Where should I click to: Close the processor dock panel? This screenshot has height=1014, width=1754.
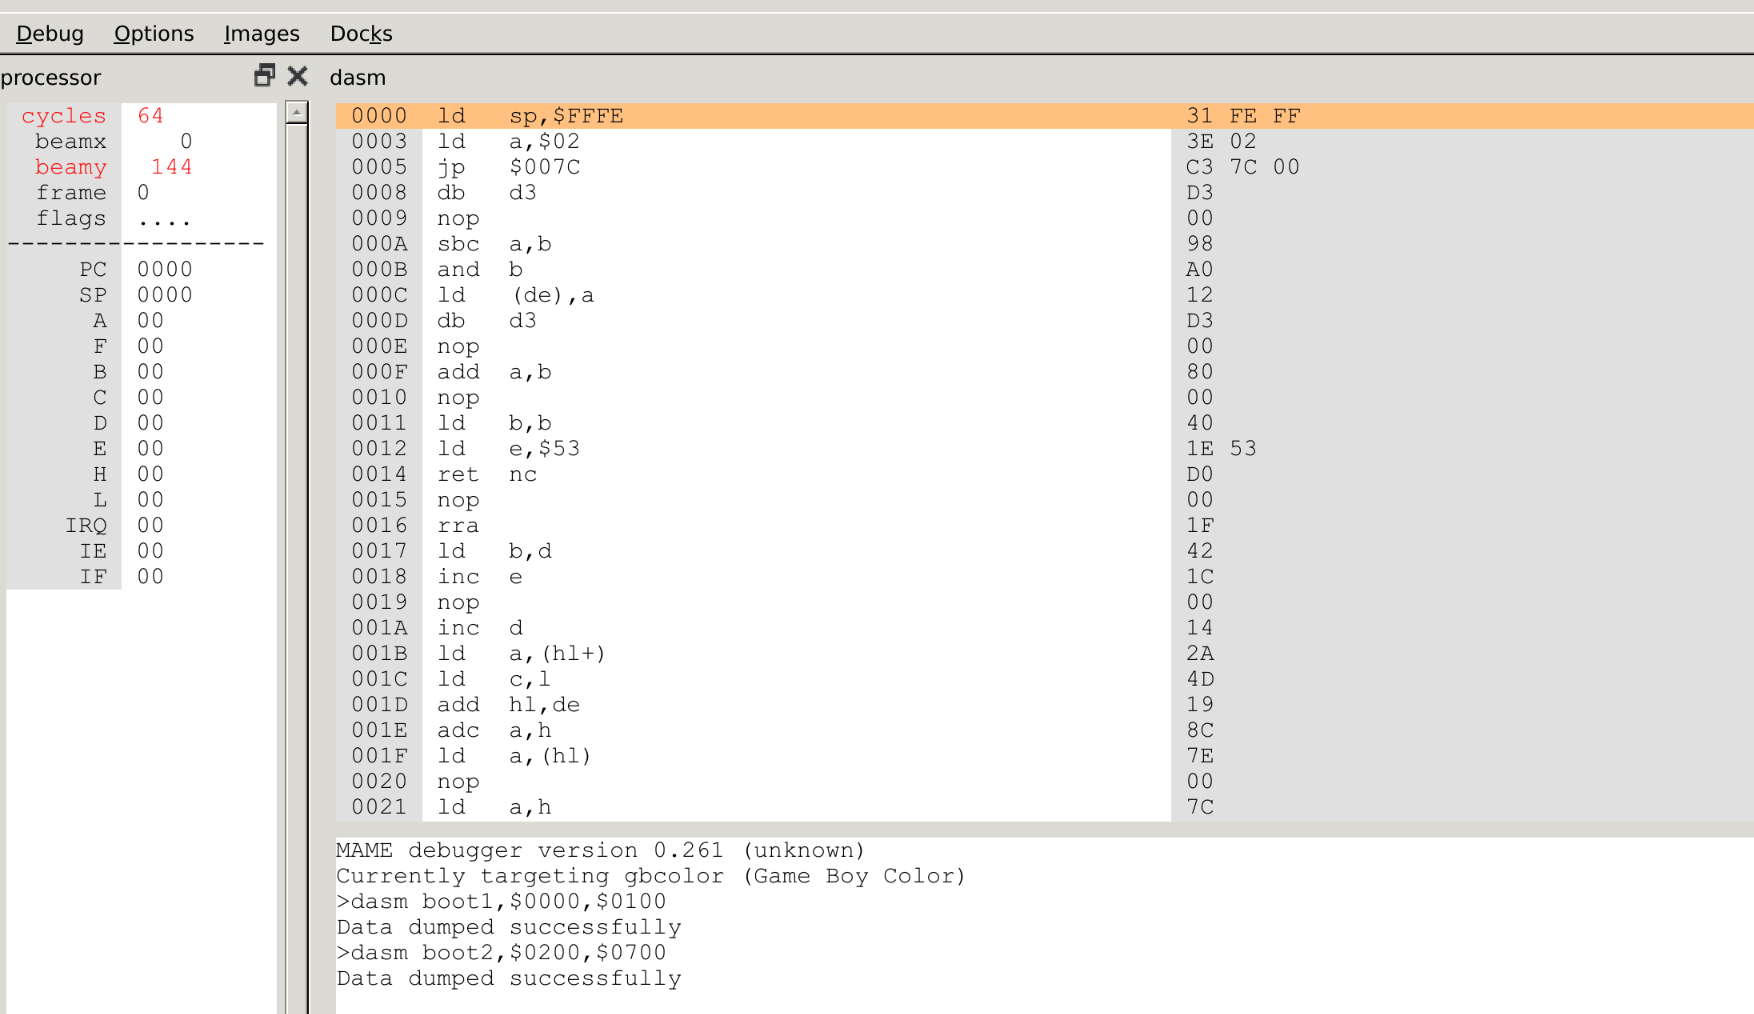[x=297, y=76]
